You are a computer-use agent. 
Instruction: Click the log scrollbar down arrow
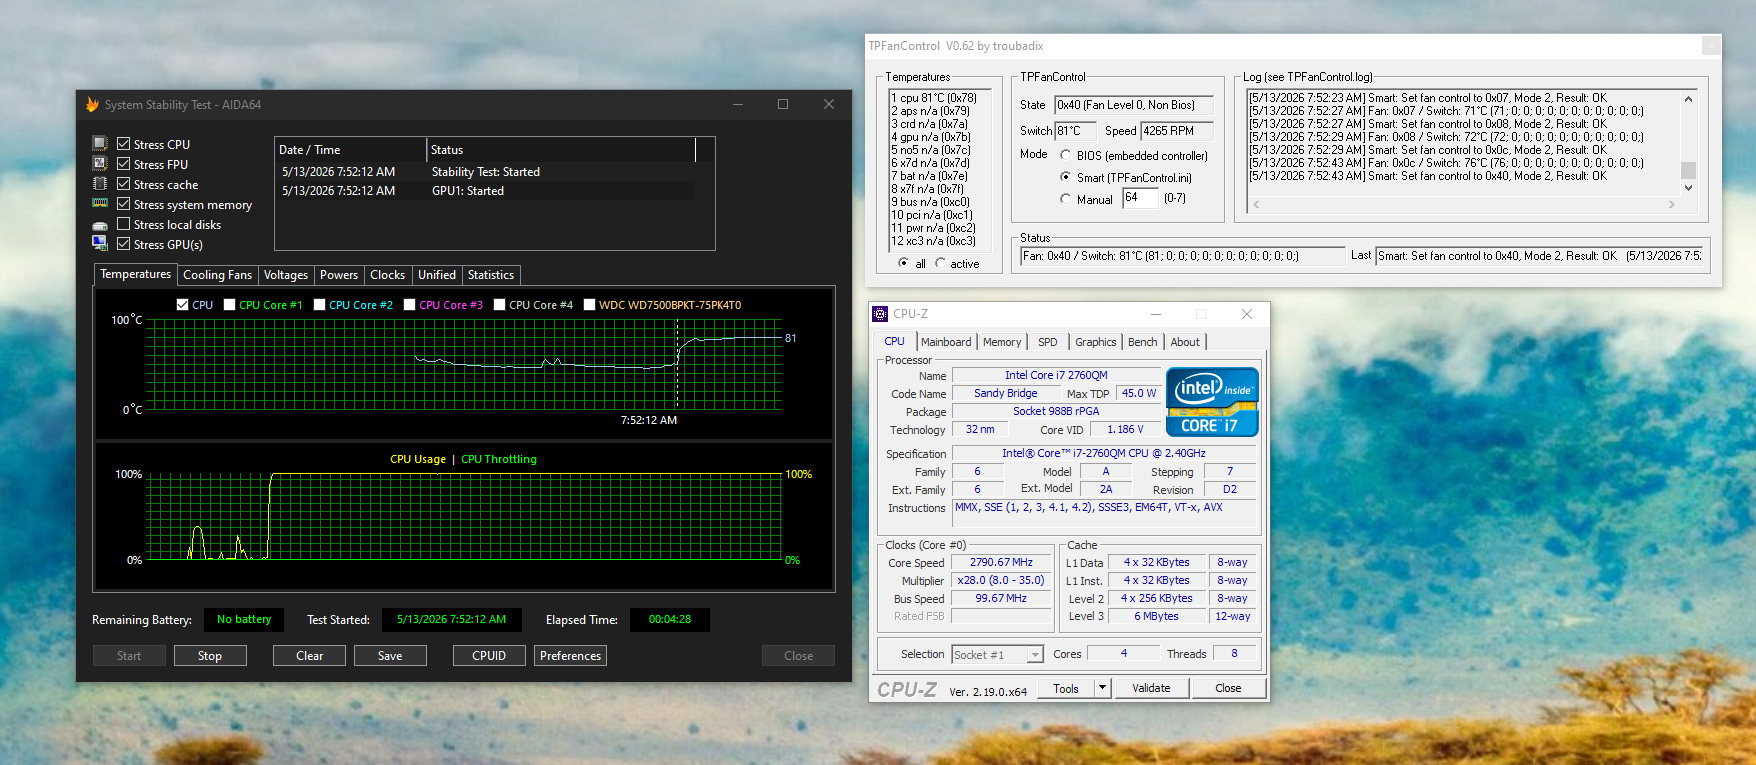1688,187
